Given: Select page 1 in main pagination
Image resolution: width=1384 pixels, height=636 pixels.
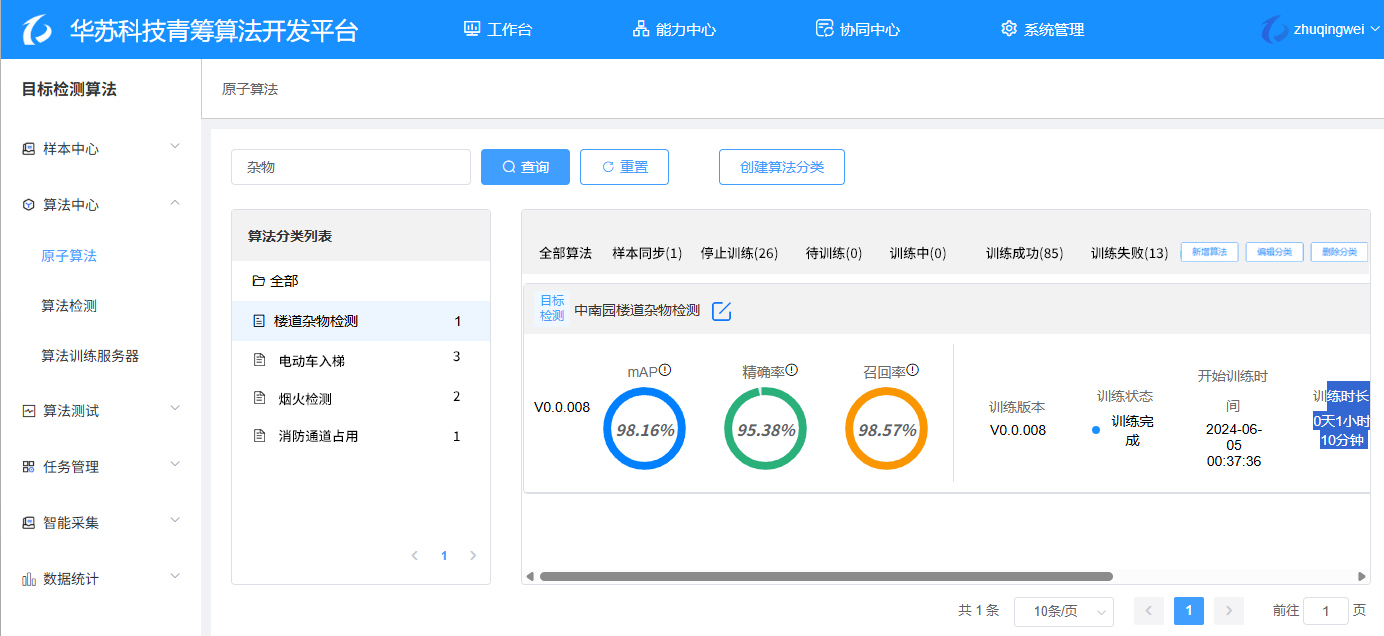Looking at the screenshot, I should [x=1189, y=611].
